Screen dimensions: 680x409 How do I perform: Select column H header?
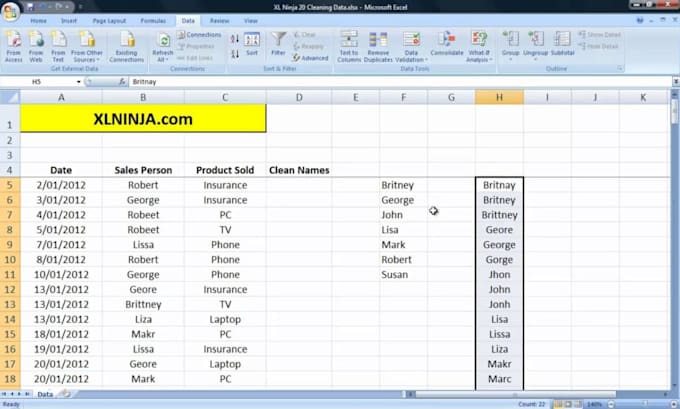click(499, 97)
